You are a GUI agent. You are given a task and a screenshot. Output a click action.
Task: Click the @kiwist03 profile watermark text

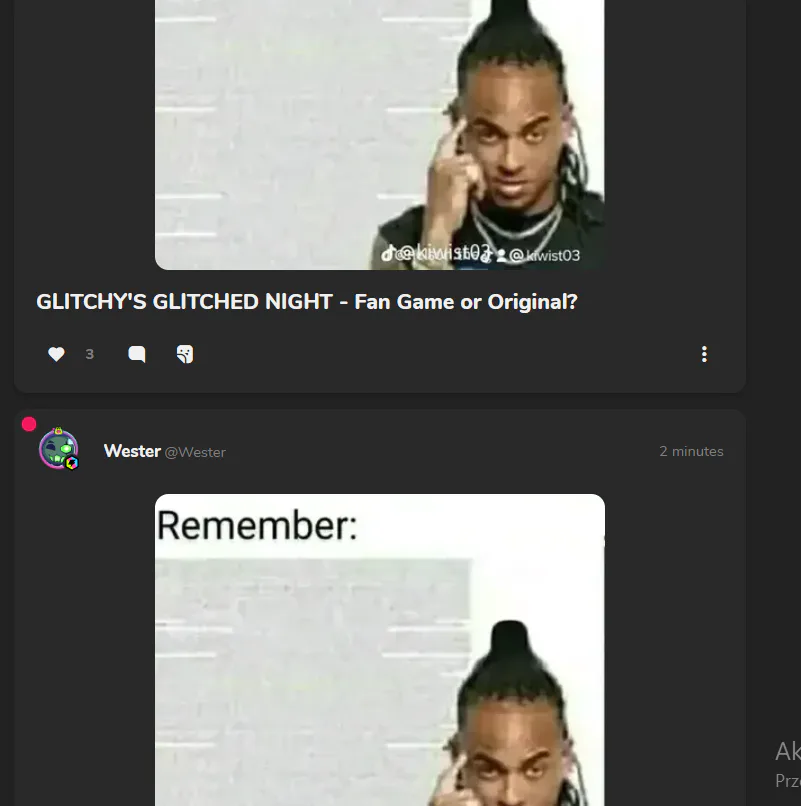(544, 255)
